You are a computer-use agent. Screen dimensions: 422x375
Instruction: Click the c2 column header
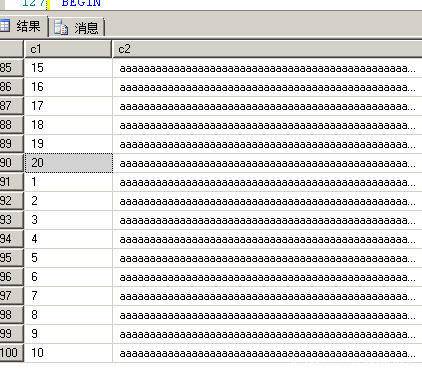[267, 49]
